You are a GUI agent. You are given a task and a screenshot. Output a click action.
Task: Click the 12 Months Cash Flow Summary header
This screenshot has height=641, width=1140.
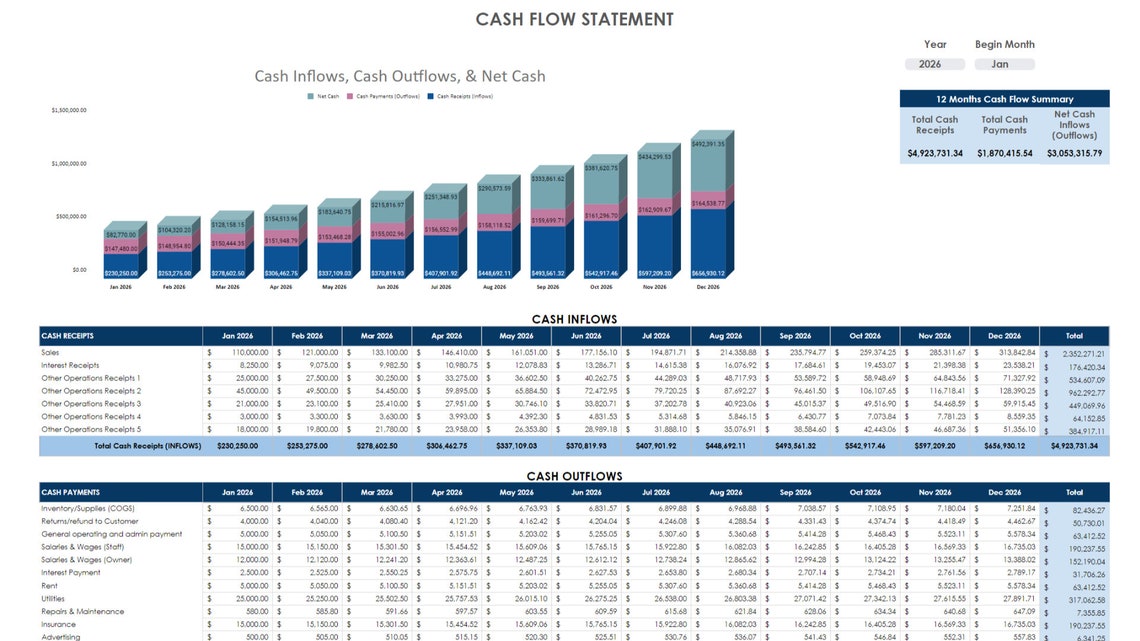click(1006, 98)
